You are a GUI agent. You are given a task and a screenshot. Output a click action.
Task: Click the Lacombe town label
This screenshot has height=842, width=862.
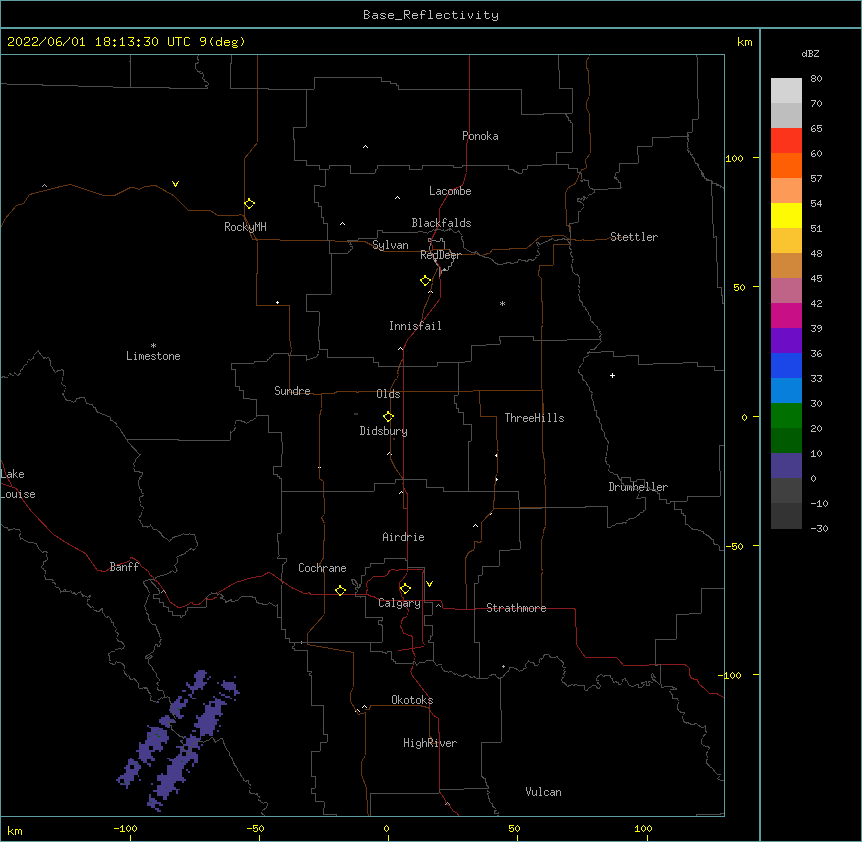tap(450, 191)
